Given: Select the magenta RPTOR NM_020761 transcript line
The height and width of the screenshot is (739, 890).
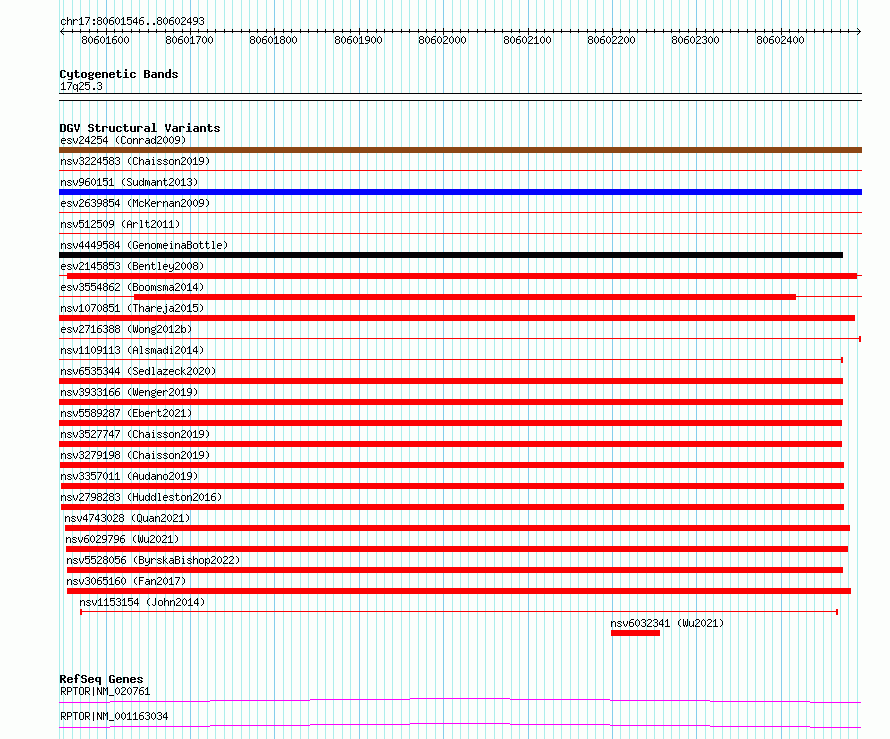Looking at the screenshot, I should pyautogui.click(x=460, y=701).
